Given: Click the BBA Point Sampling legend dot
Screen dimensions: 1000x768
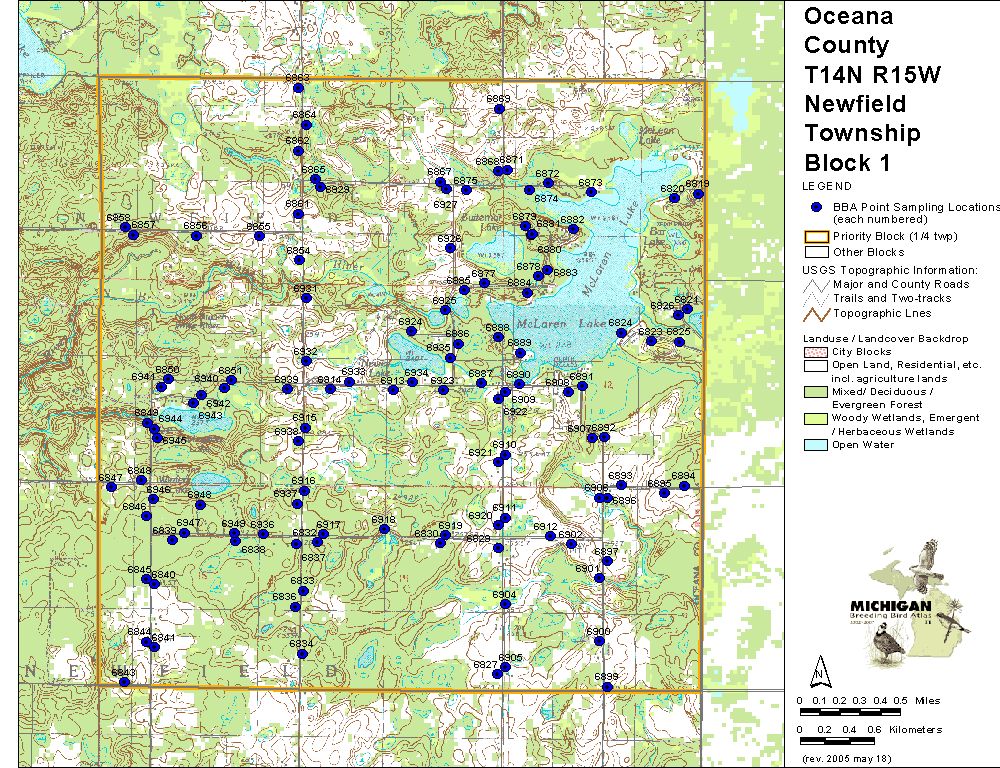Looking at the screenshot, I should (816, 207).
